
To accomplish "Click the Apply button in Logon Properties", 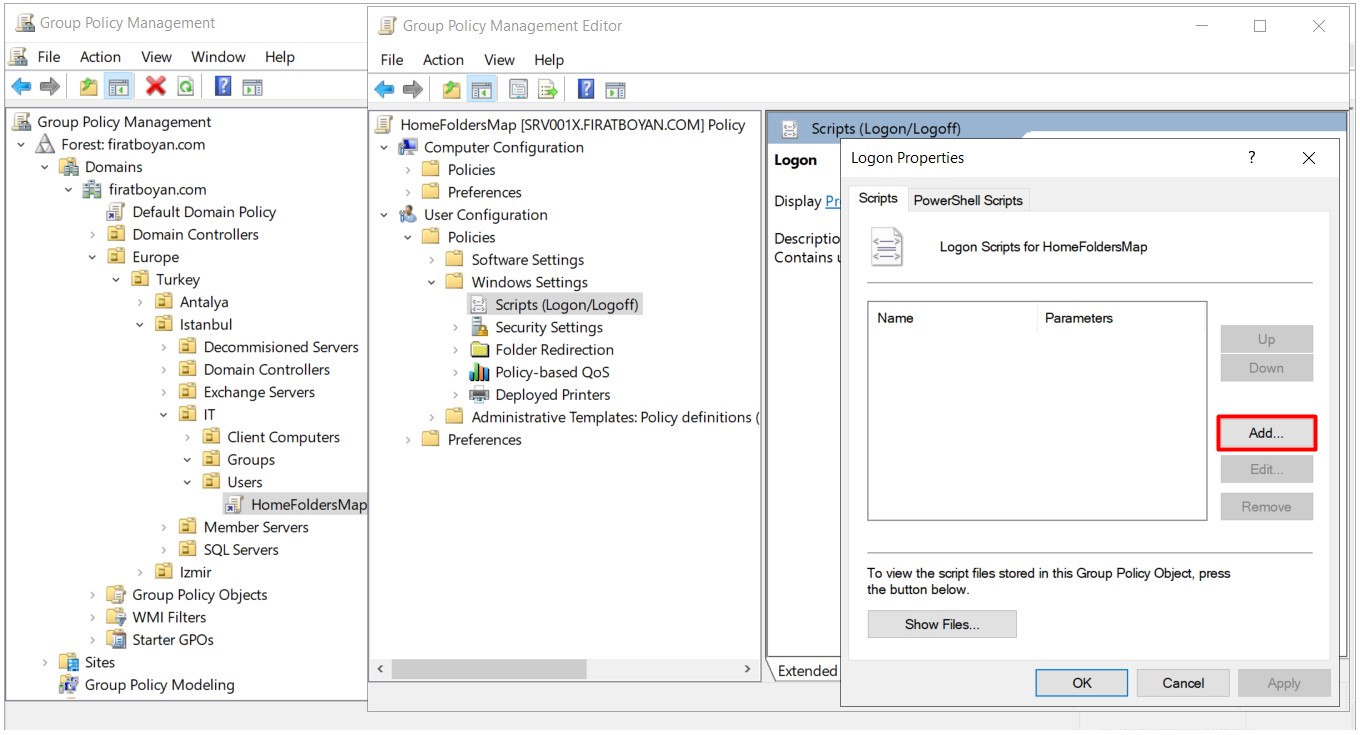I will 1284,683.
